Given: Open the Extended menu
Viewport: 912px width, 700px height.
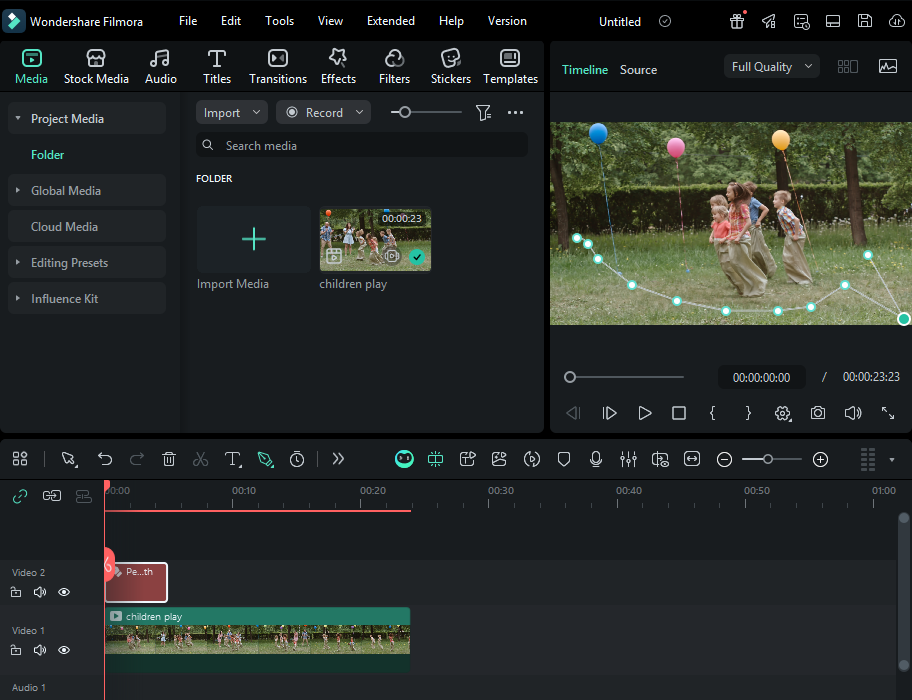Looking at the screenshot, I should coord(390,21).
